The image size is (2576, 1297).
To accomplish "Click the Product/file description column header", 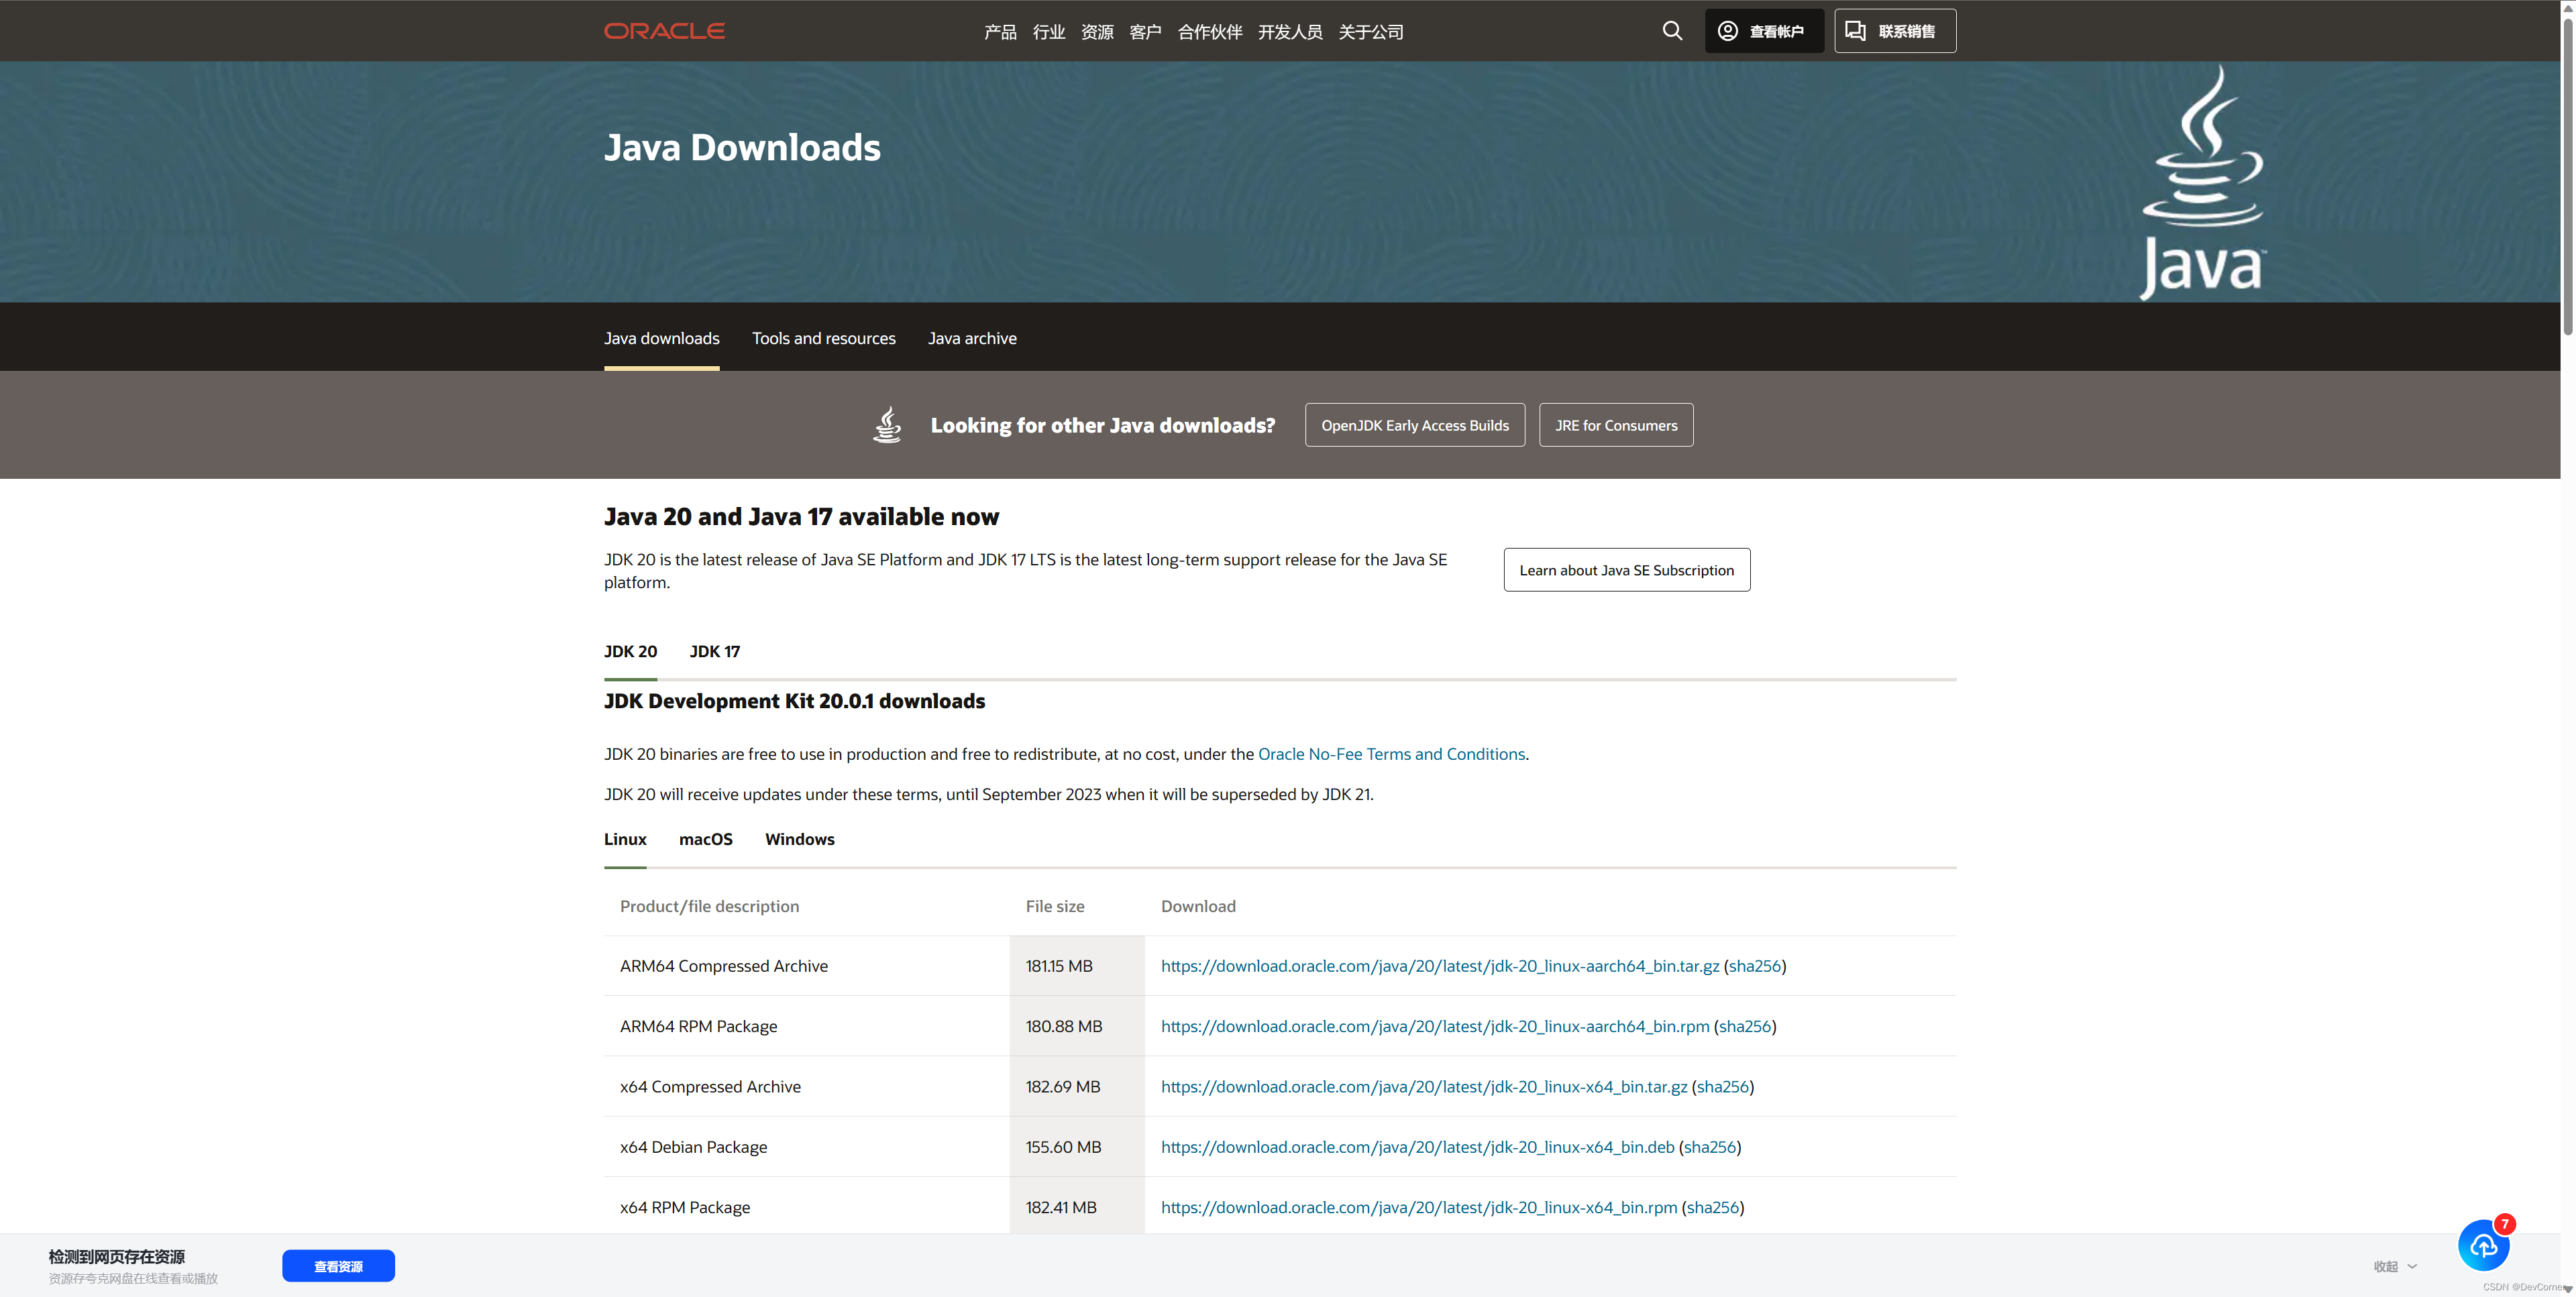I will coord(709,906).
